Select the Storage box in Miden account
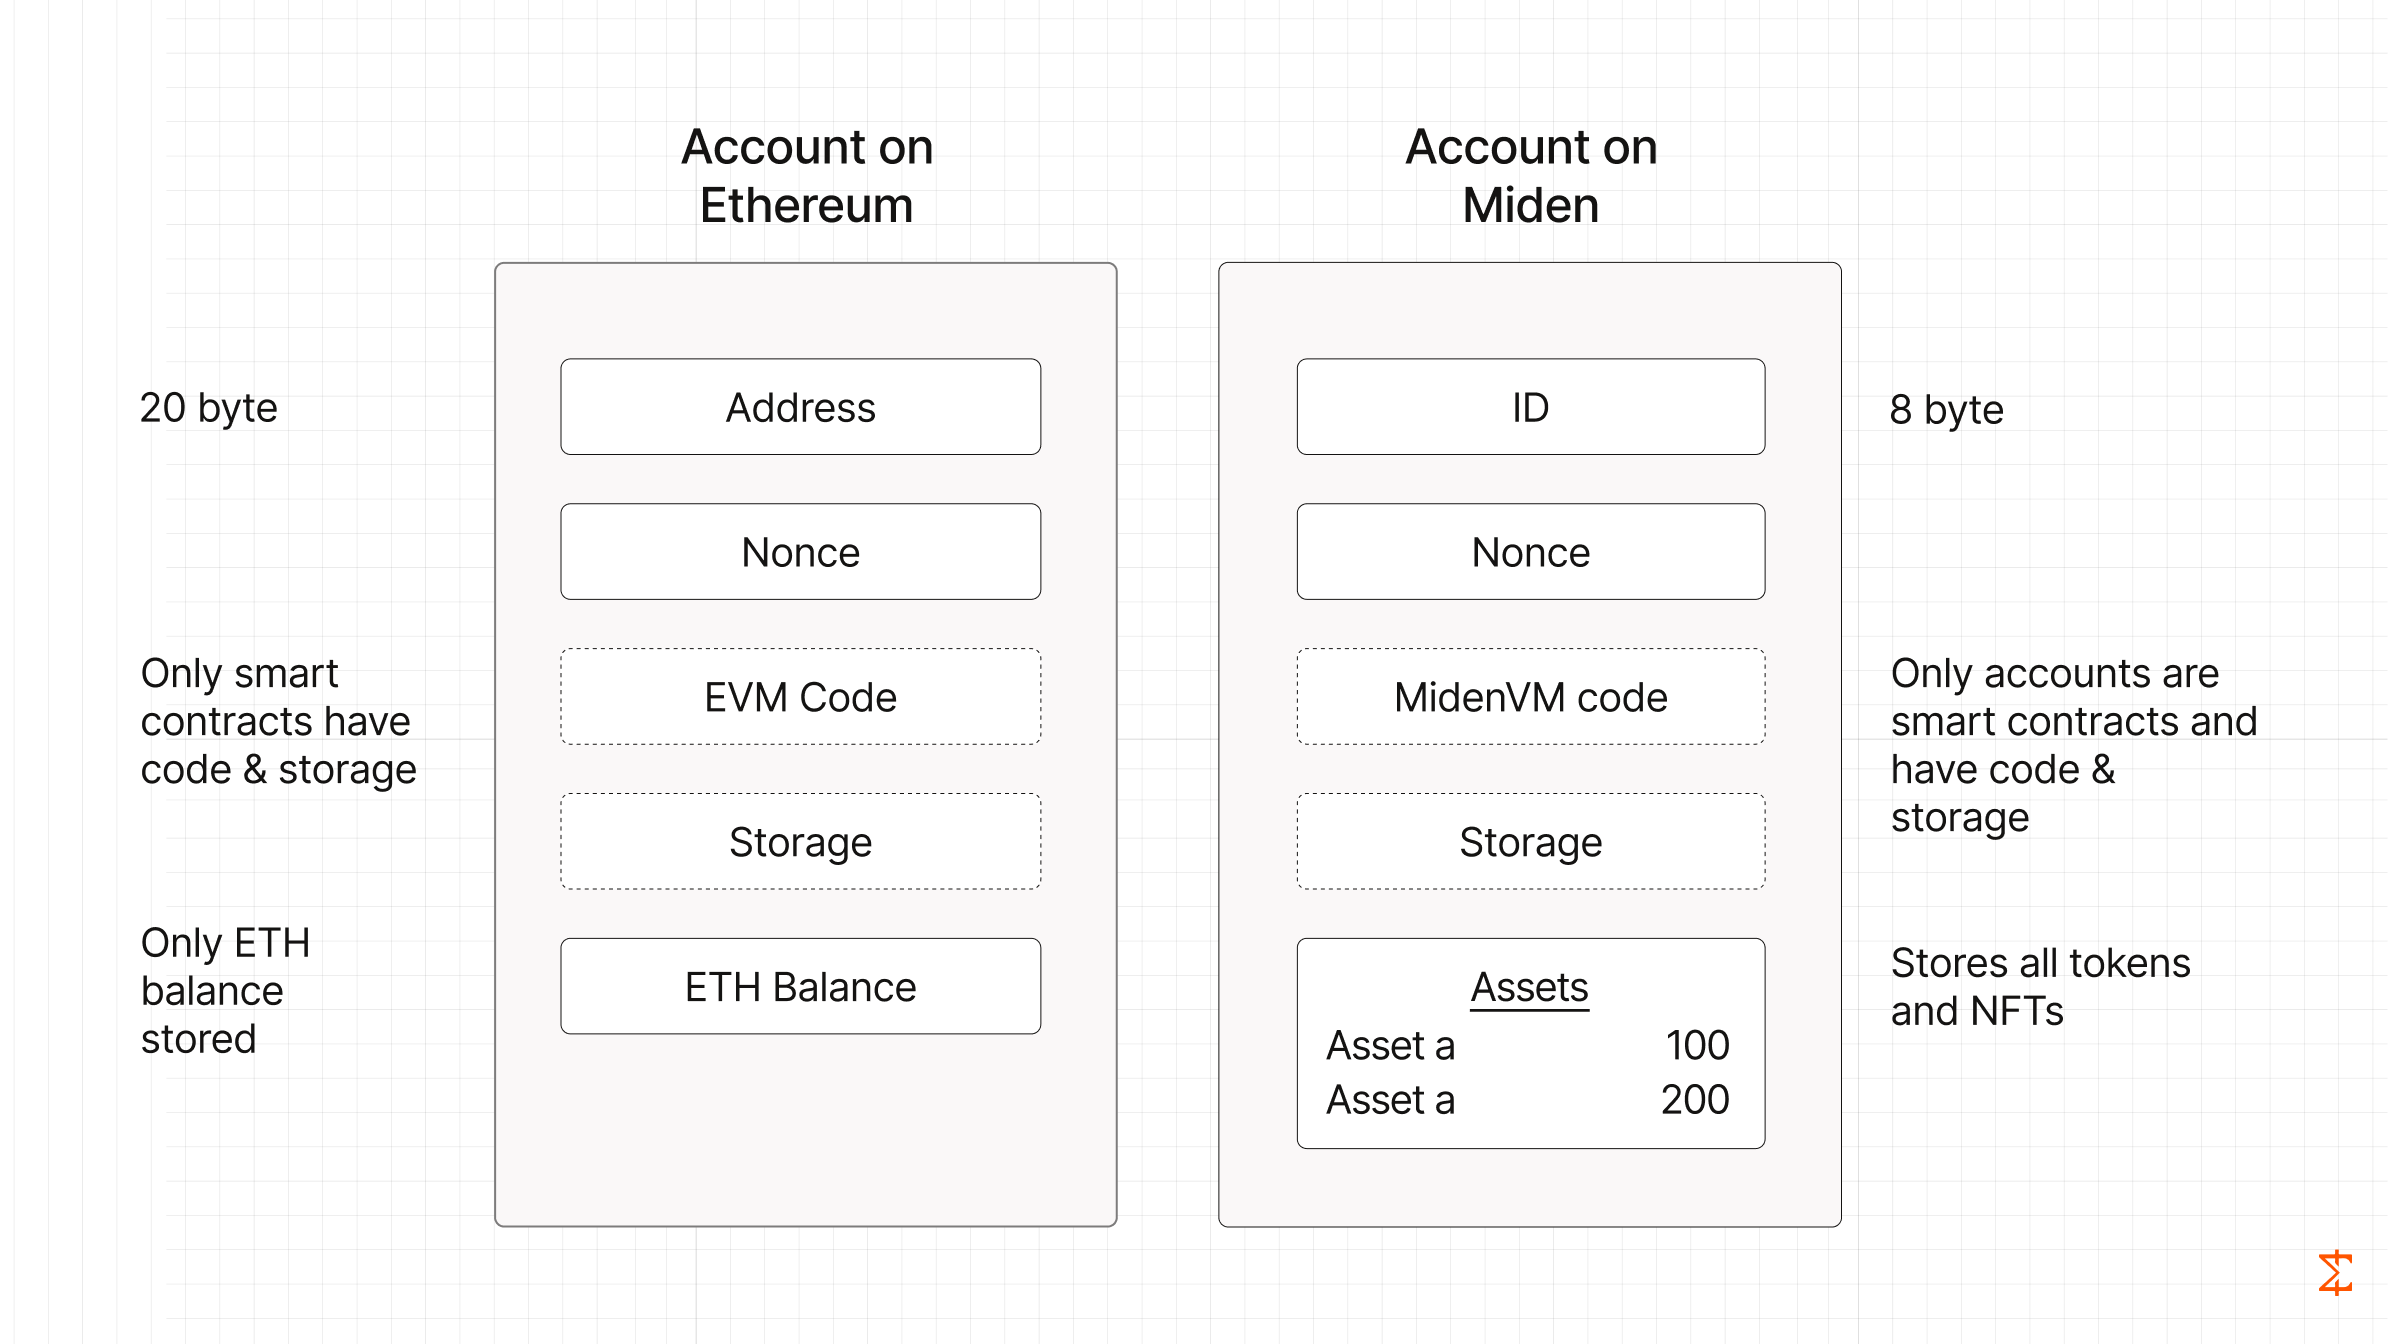The height and width of the screenshot is (1344, 2400). pos(1530,842)
